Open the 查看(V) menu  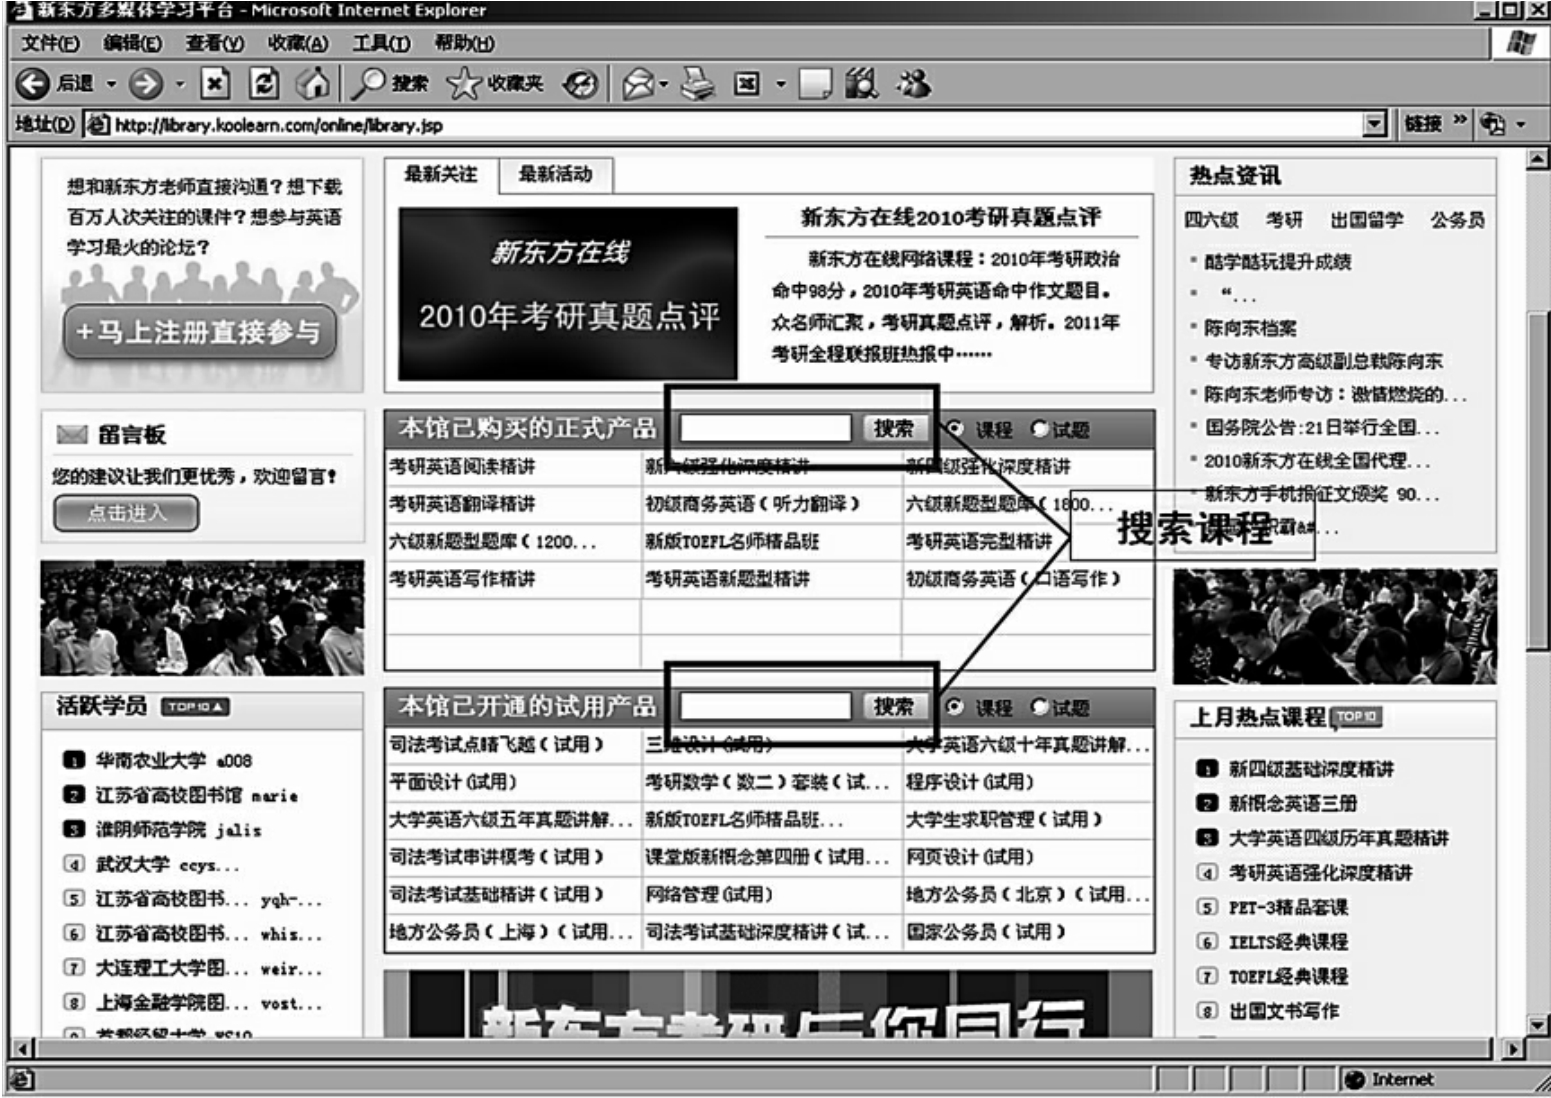click(x=215, y=43)
